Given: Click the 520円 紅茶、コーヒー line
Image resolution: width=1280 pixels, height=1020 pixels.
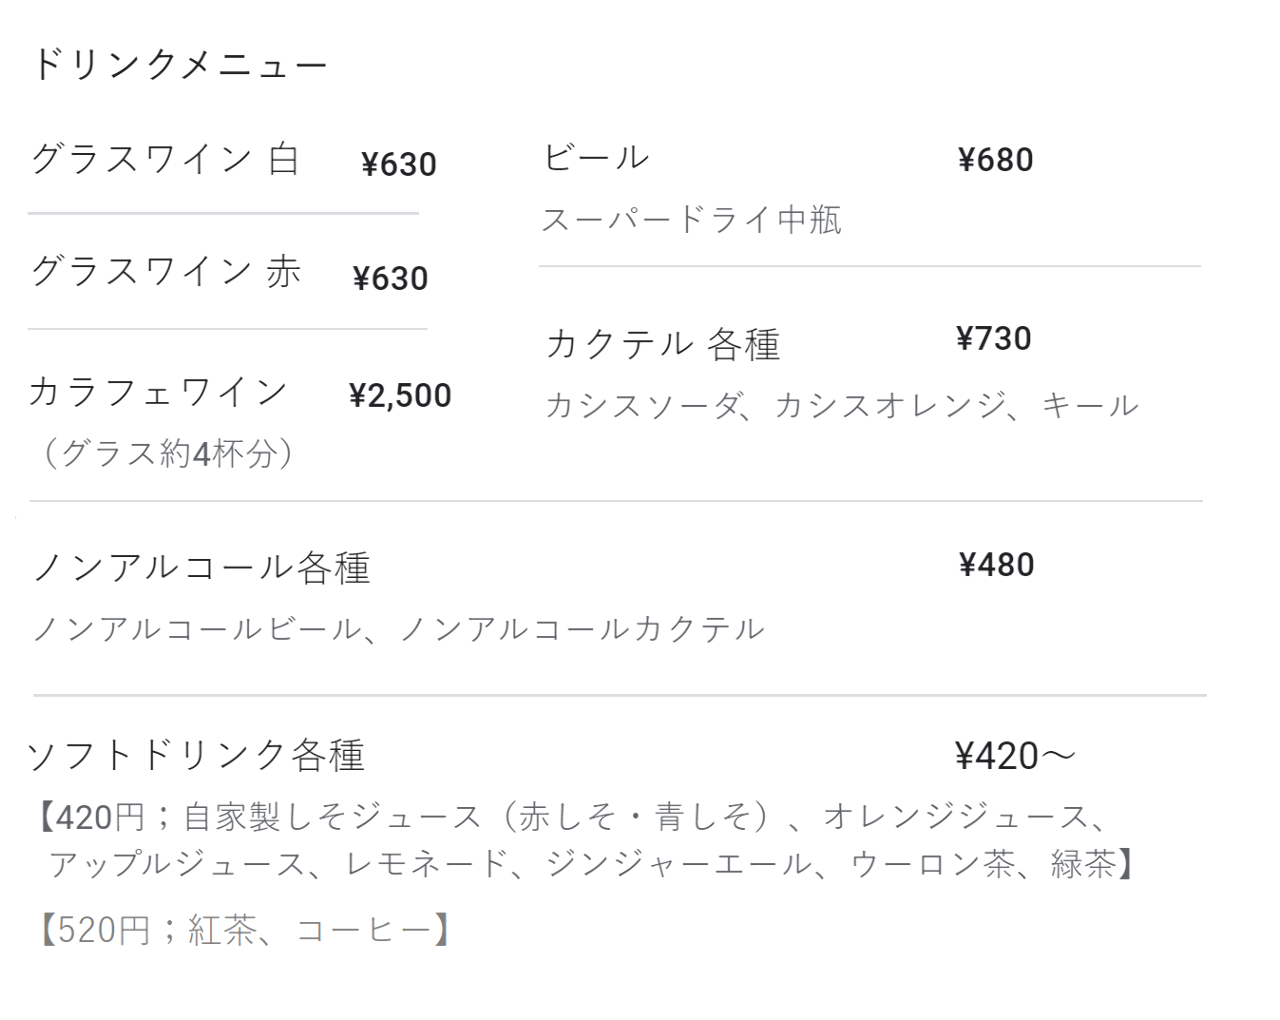Looking at the screenshot, I should (x=244, y=931).
